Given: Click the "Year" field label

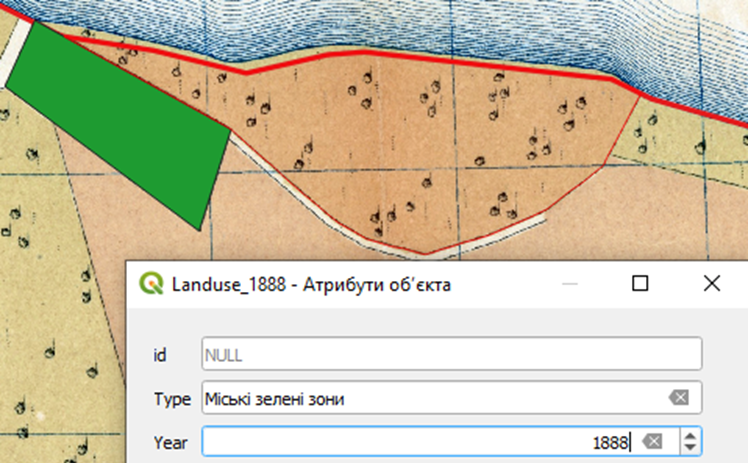Looking at the screenshot, I should click(171, 441).
